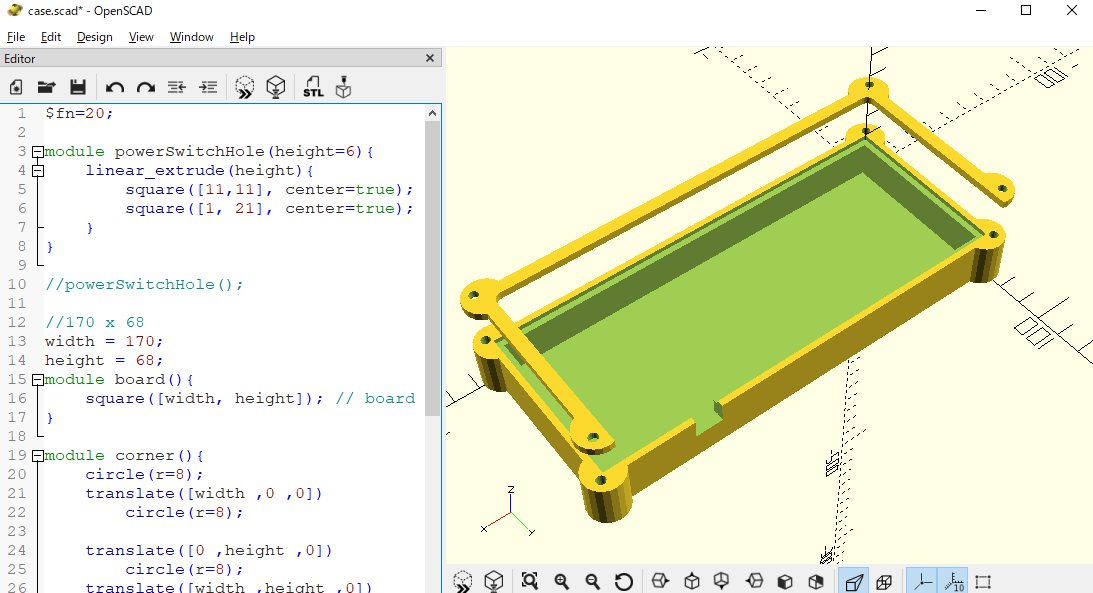Click the 'translate([width ,0 ,0])' line
1093x593 pixels.
(x=204, y=493)
